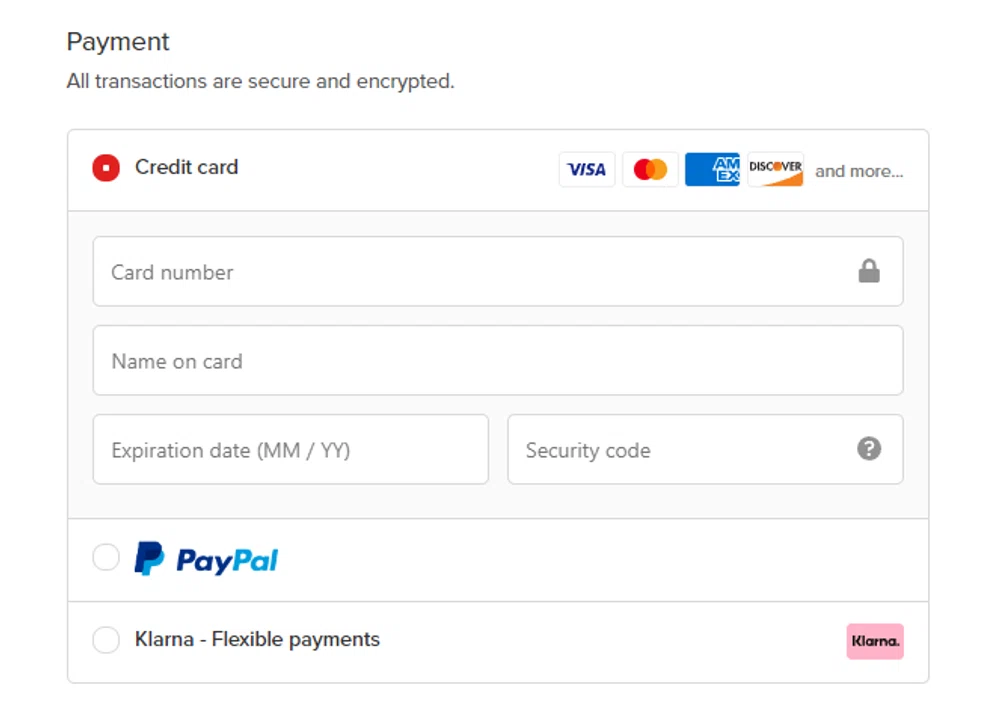Click the Name on card field
This screenshot has height=716, width=1000.
click(x=498, y=360)
